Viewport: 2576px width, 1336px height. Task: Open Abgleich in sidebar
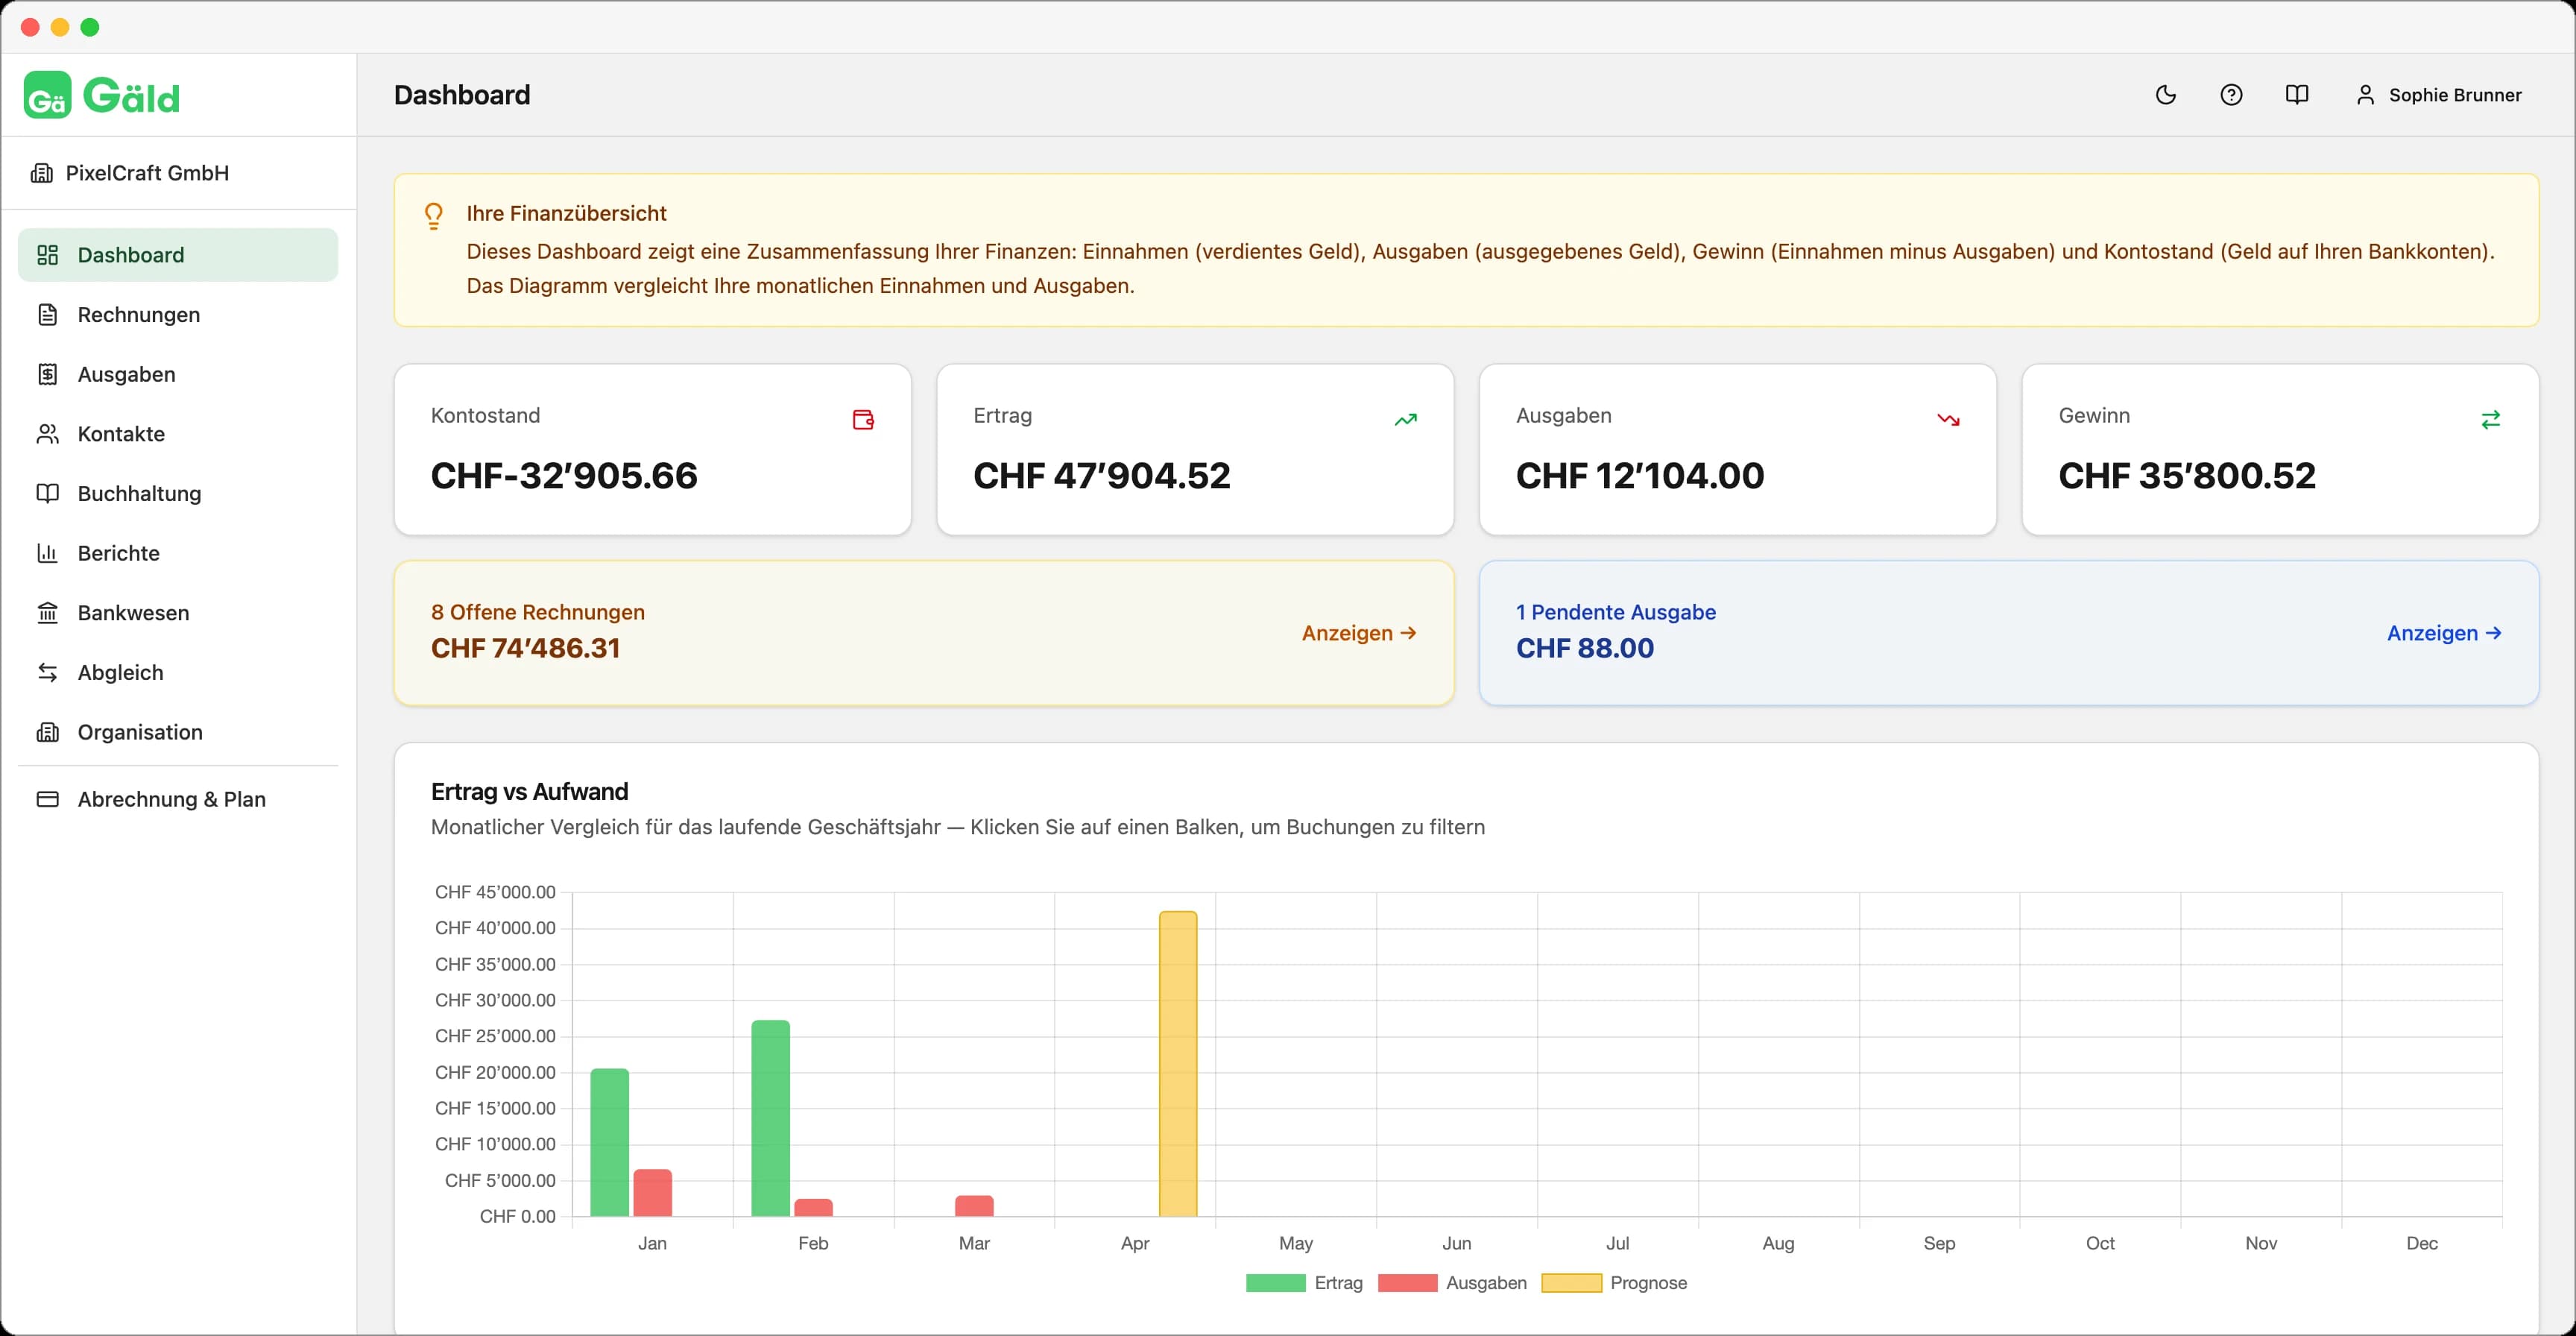point(178,673)
